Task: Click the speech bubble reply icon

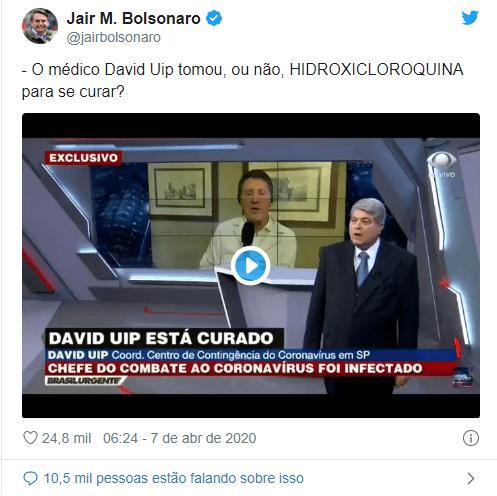Action: 30,478
